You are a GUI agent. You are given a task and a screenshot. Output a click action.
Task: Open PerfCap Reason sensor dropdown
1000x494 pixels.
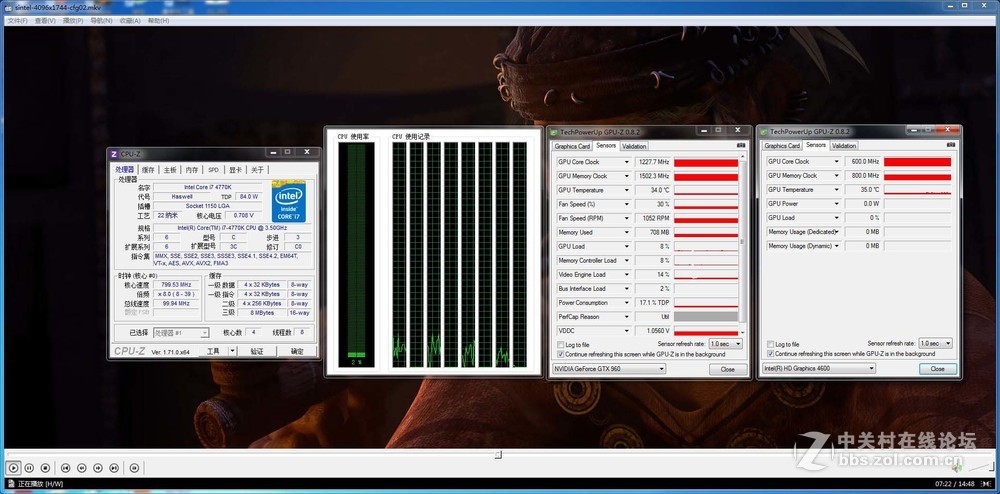click(627, 317)
